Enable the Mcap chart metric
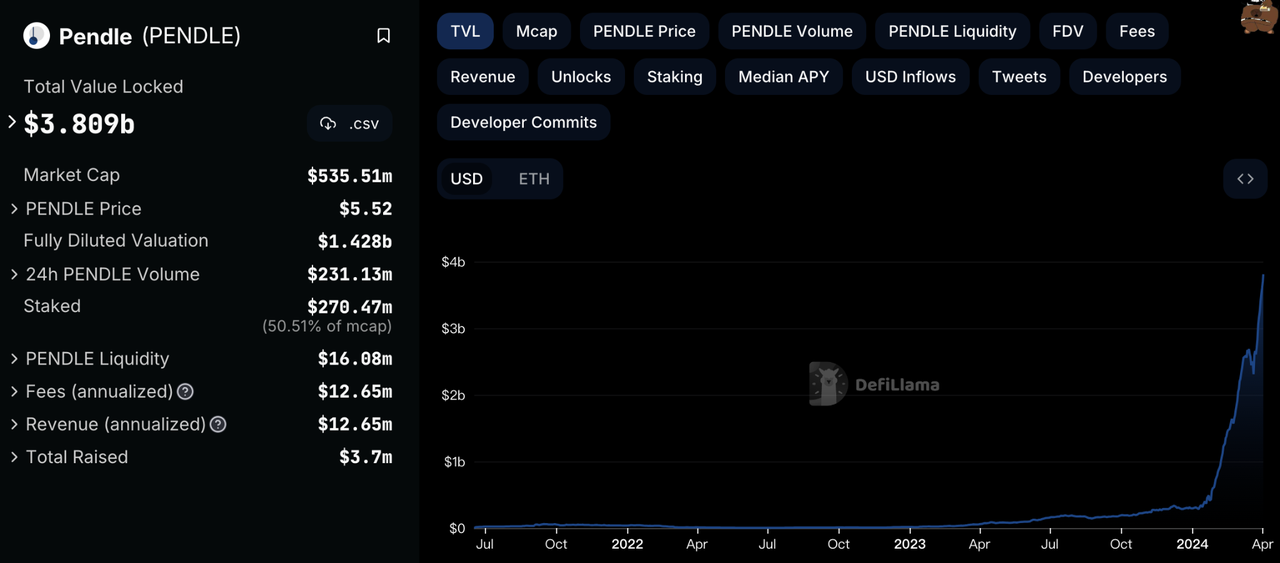The width and height of the screenshot is (1280, 563). (x=536, y=31)
